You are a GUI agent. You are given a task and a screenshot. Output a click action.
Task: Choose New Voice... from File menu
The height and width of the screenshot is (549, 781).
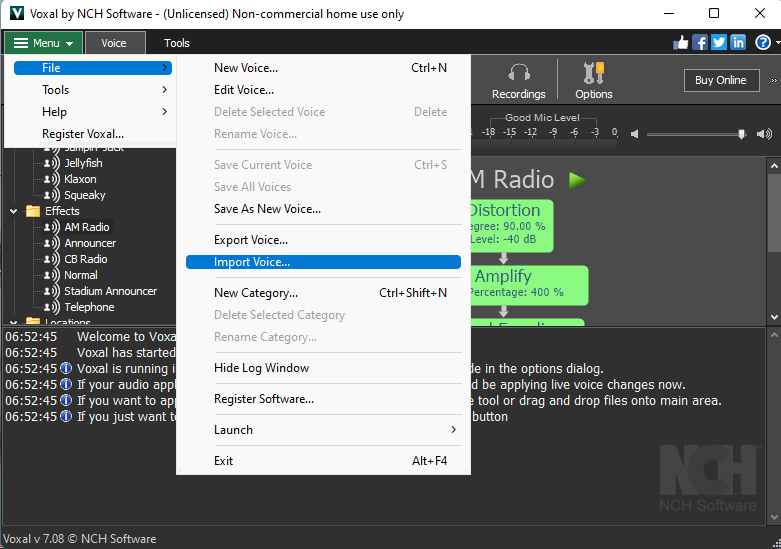(323, 68)
